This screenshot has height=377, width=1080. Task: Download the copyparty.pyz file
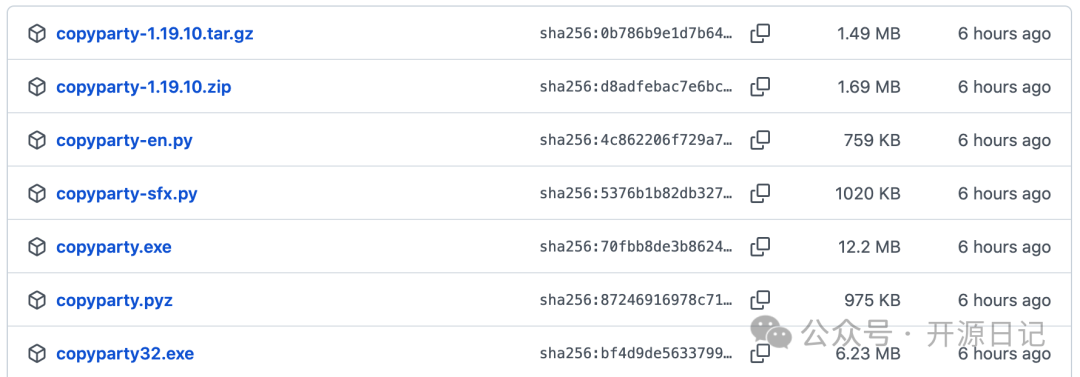114,300
